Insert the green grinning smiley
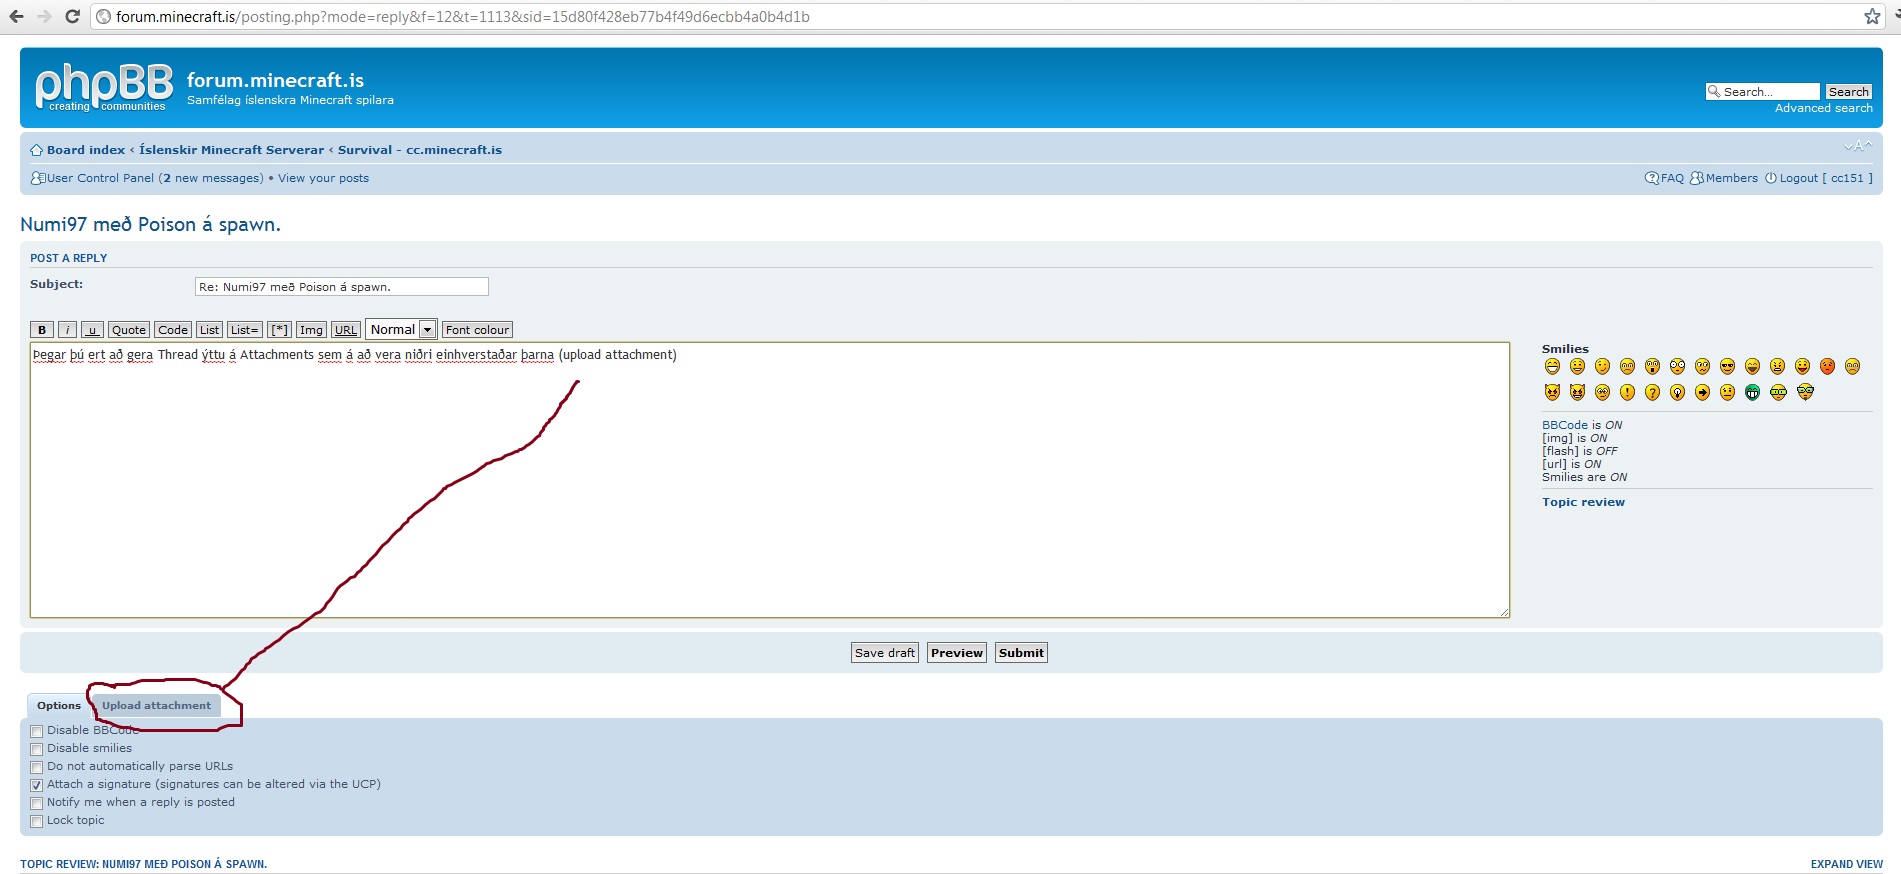1901x874 pixels. coord(1752,392)
